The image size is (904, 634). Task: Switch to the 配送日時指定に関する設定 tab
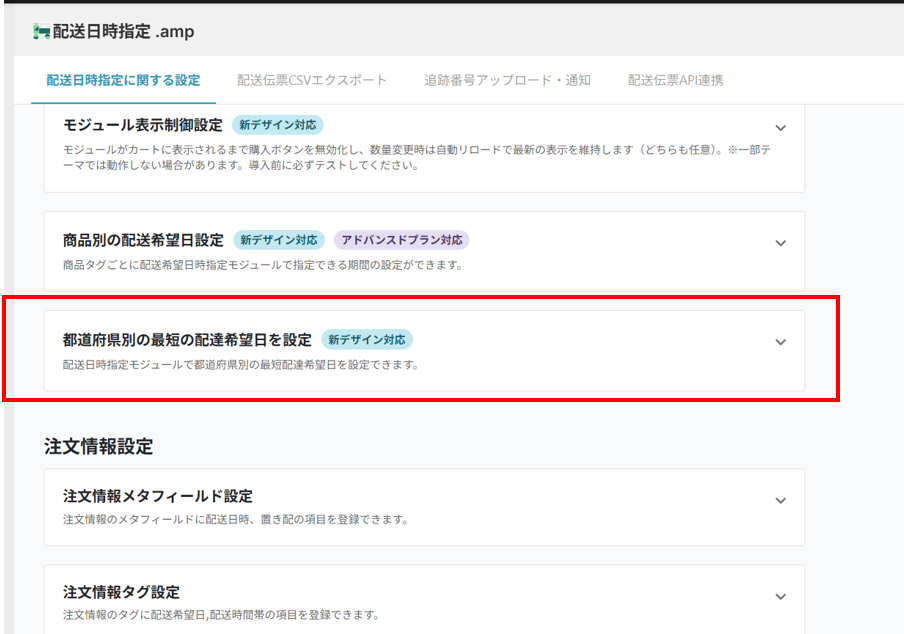pyautogui.click(x=123, y=80)
